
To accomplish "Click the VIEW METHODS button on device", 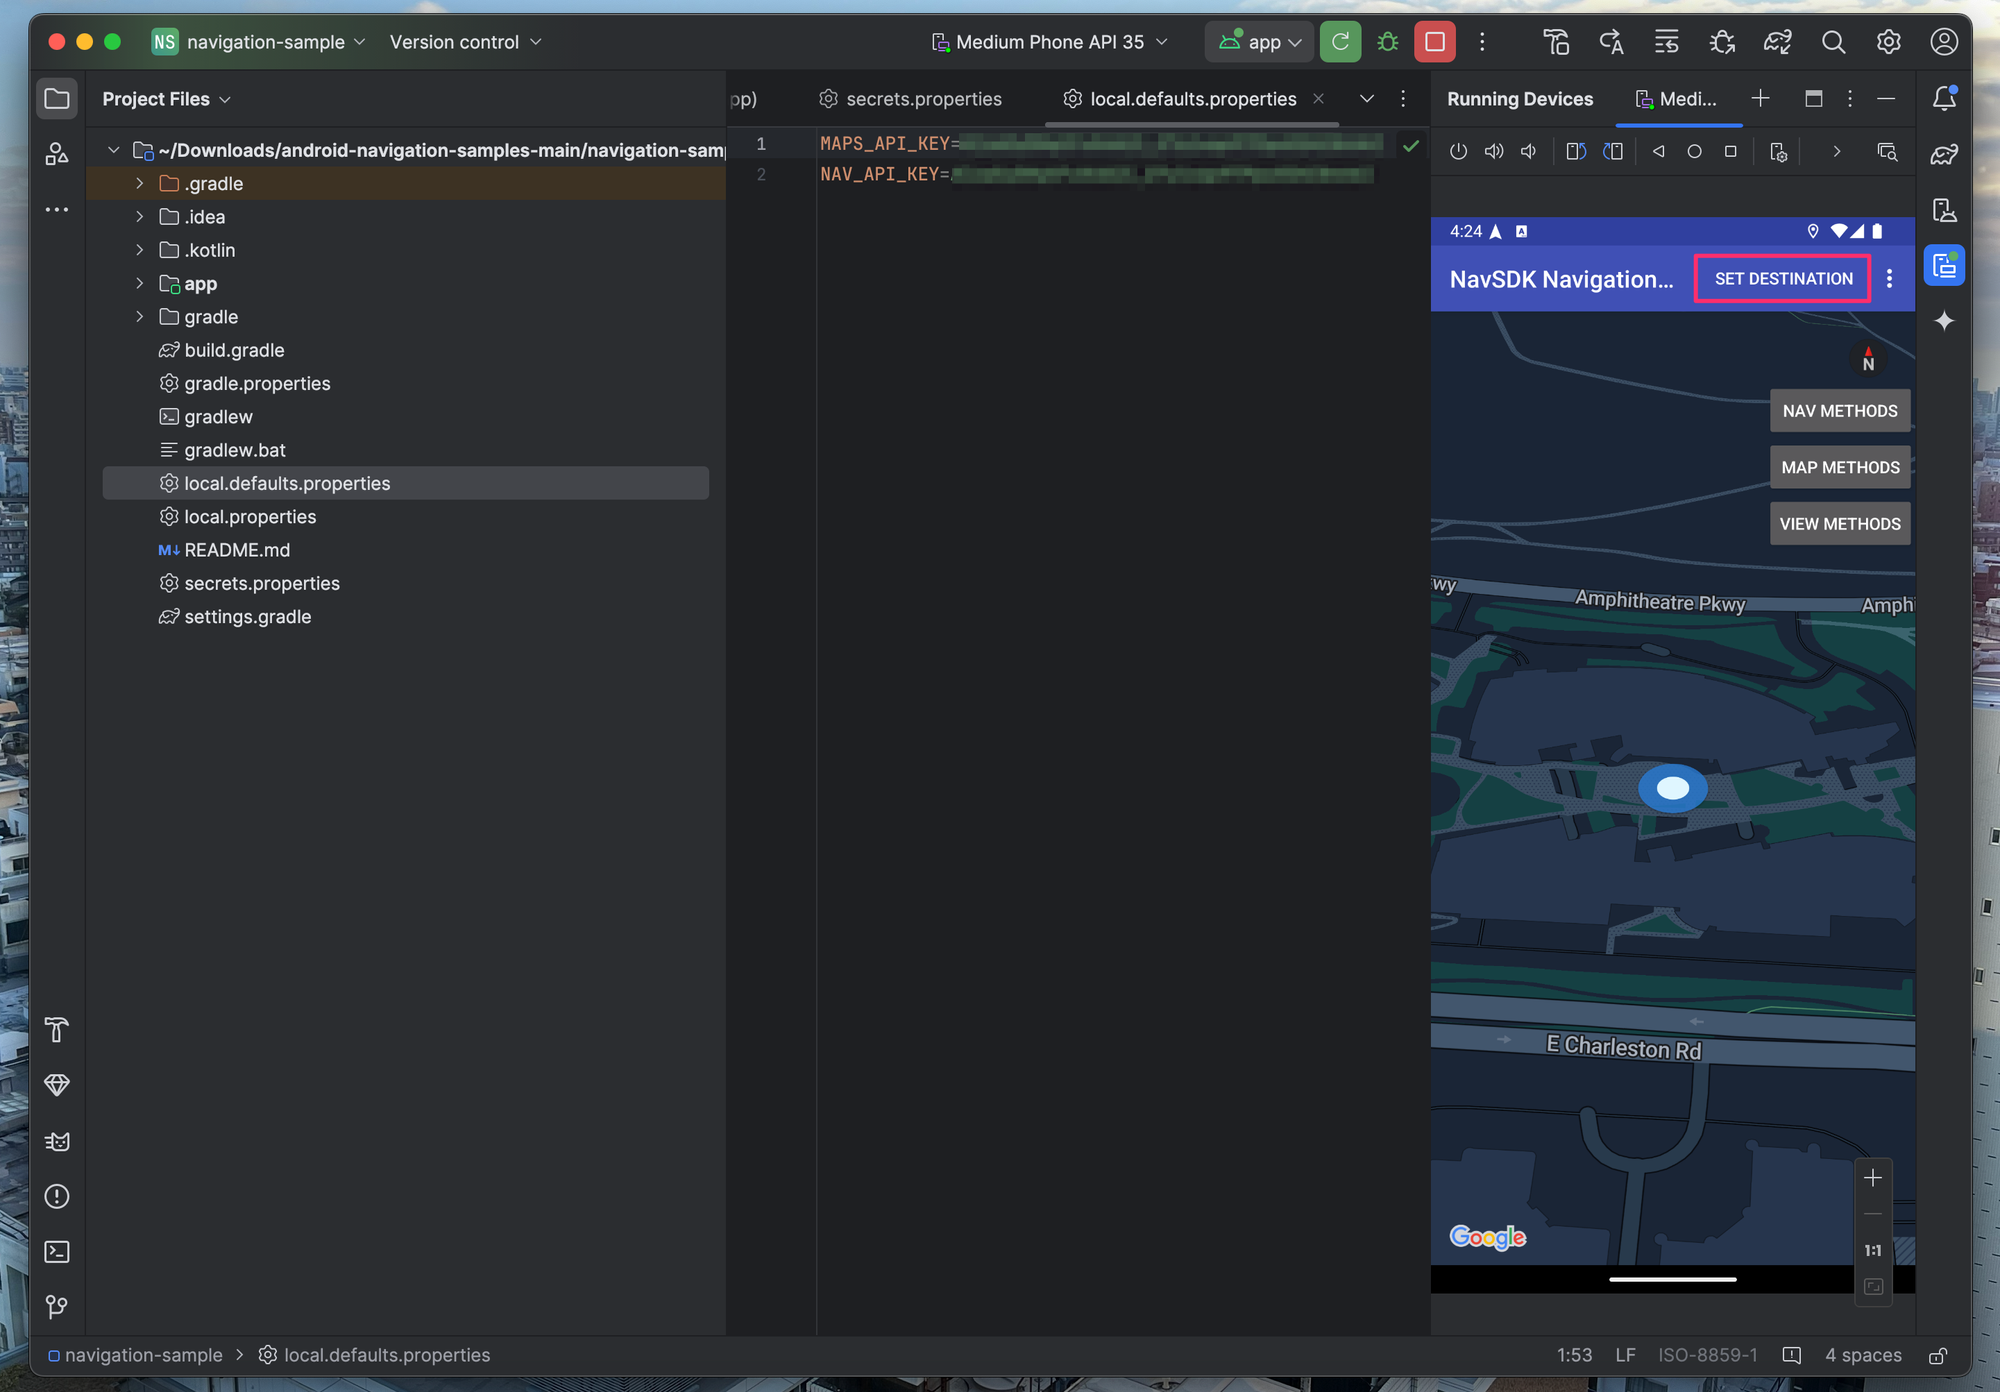I will click(x=1837, y=523).
